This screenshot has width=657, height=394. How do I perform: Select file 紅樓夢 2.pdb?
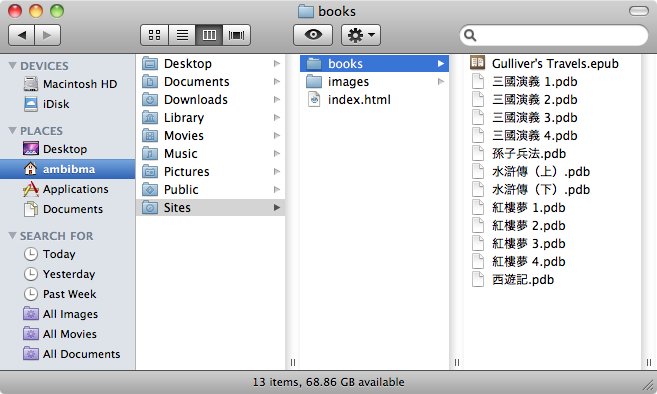click(x=552, y=226)
